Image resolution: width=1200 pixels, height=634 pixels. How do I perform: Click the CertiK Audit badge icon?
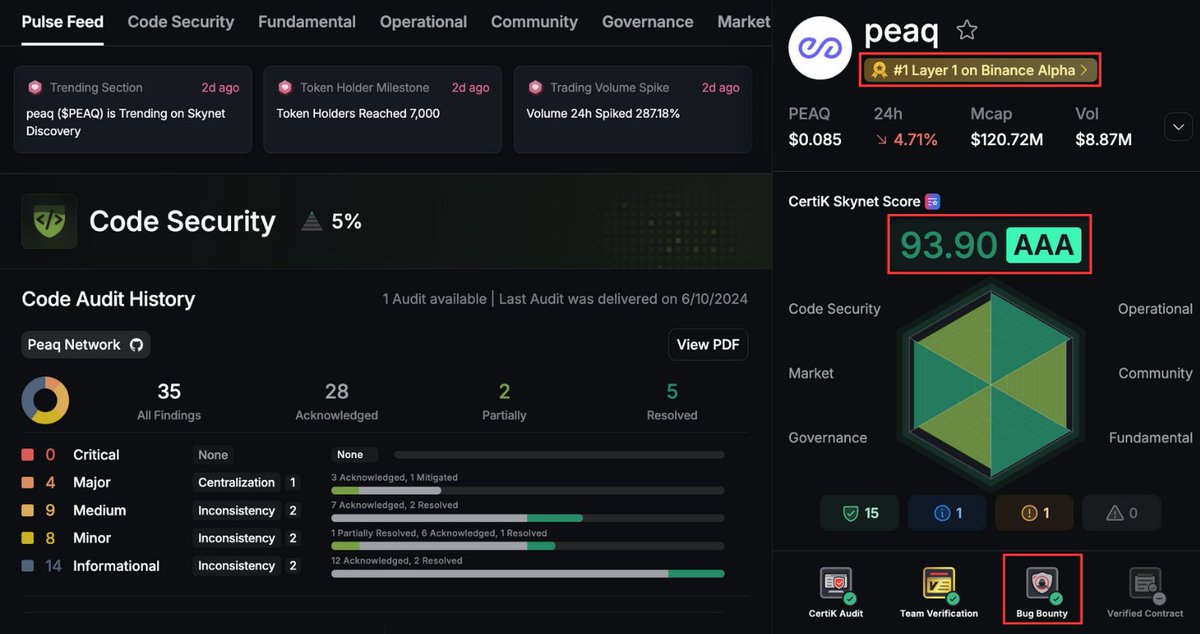click(836, 585)
